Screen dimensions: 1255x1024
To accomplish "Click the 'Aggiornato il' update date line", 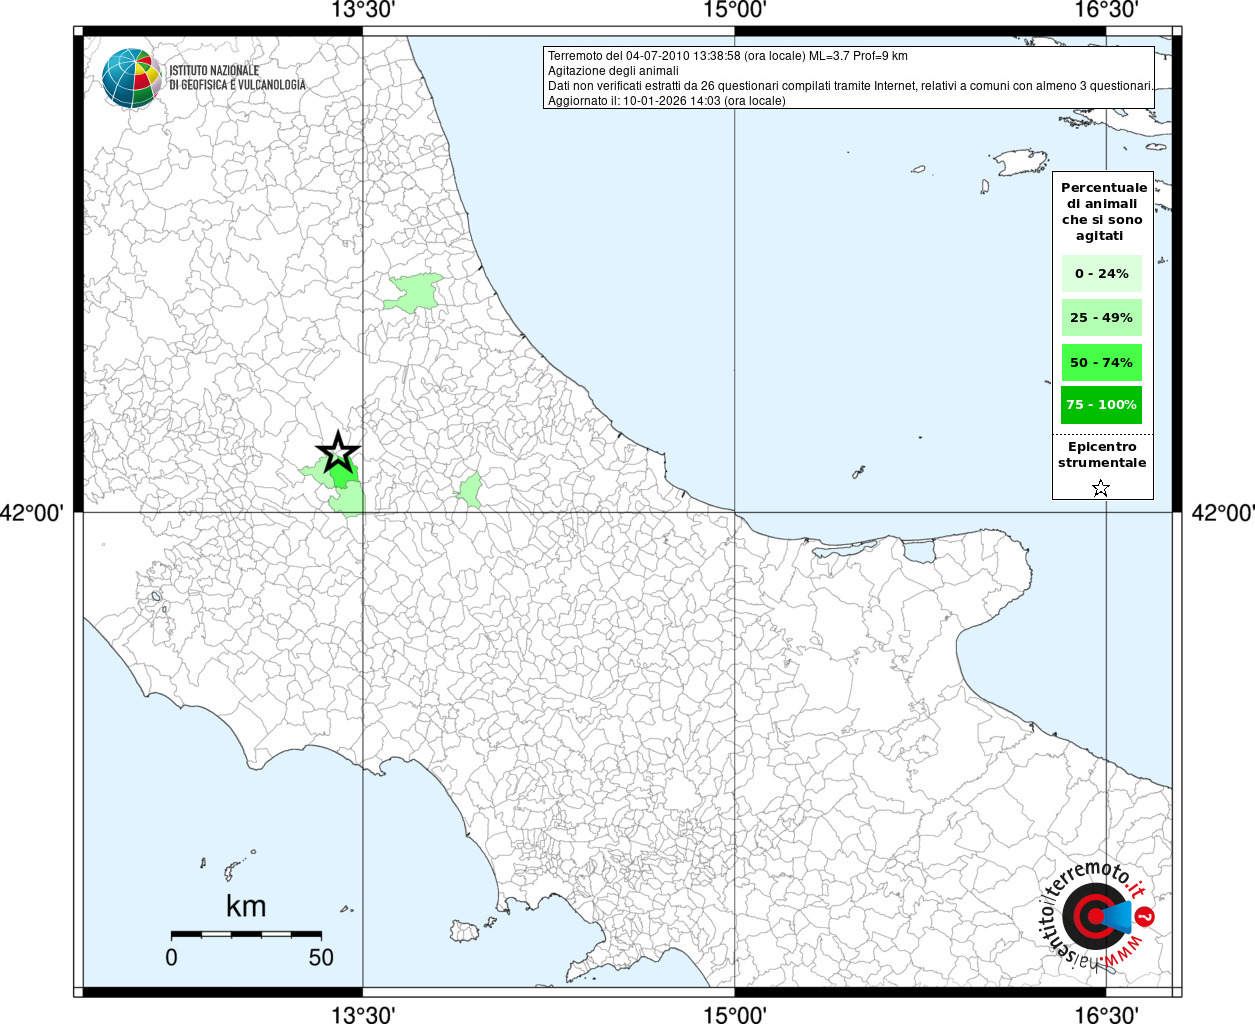I will point(666,101).
